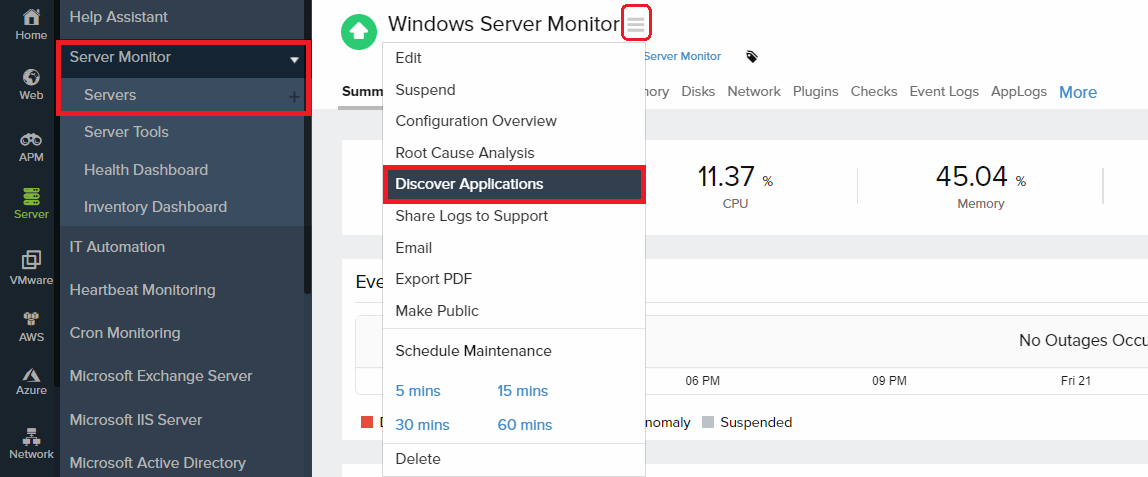Open the Network sidebar icon

[31, 437]
